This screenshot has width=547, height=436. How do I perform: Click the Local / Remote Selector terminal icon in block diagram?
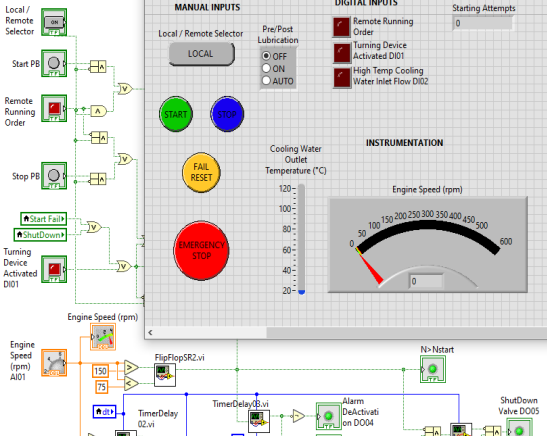pyautogui.click(x=54, y=22)
